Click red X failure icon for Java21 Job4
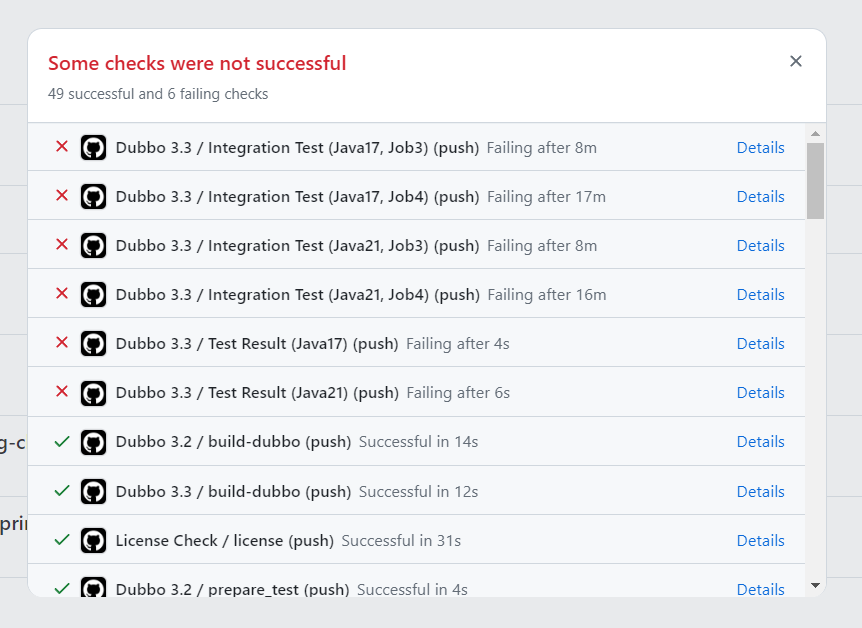 tap(62, 294)
